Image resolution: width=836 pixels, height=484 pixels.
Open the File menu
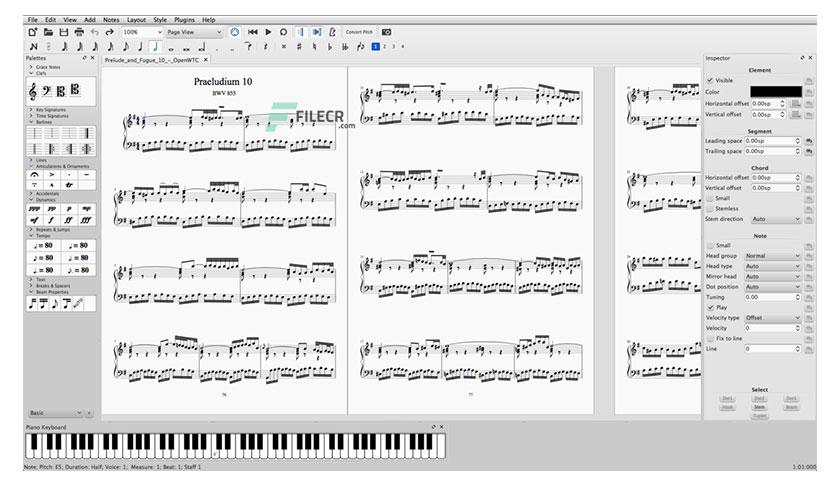(33, 20)
